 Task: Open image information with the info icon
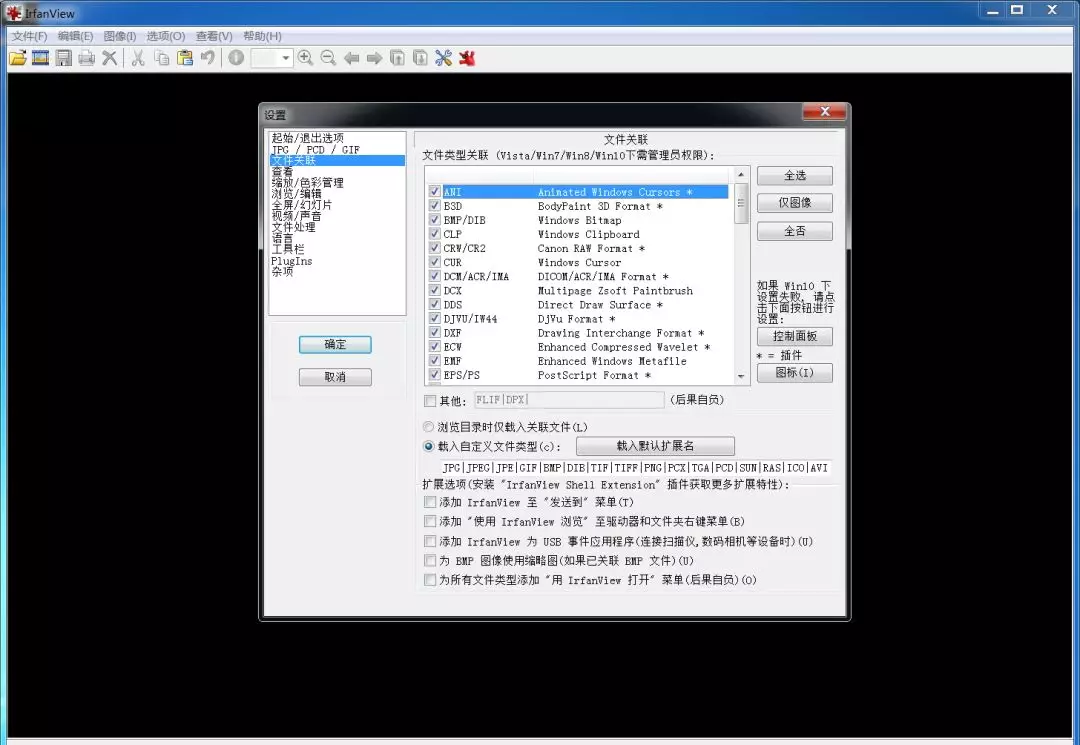point(236,59)
